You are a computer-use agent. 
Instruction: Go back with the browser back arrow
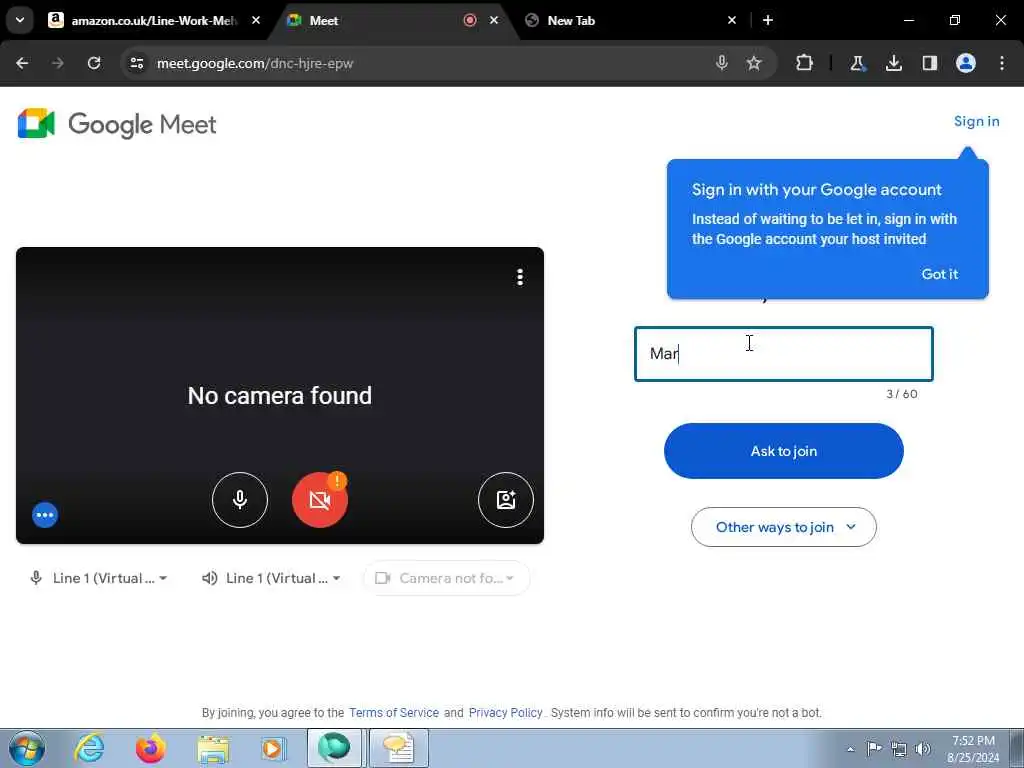pos(22,63)
